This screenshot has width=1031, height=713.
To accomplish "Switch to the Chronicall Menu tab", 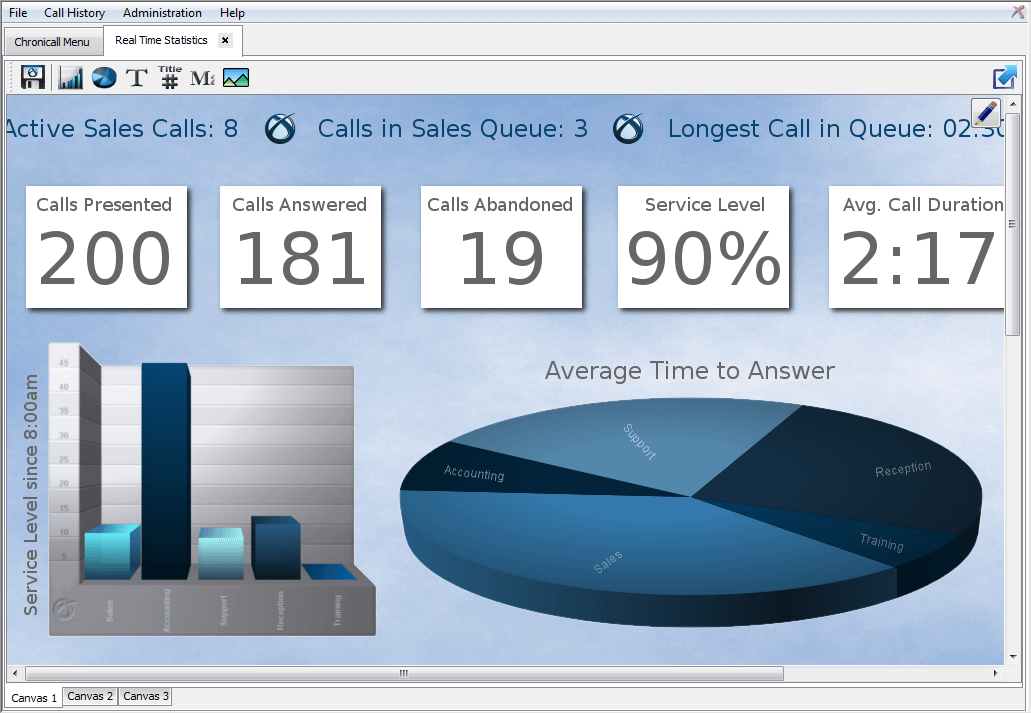I will coord(52,42).
